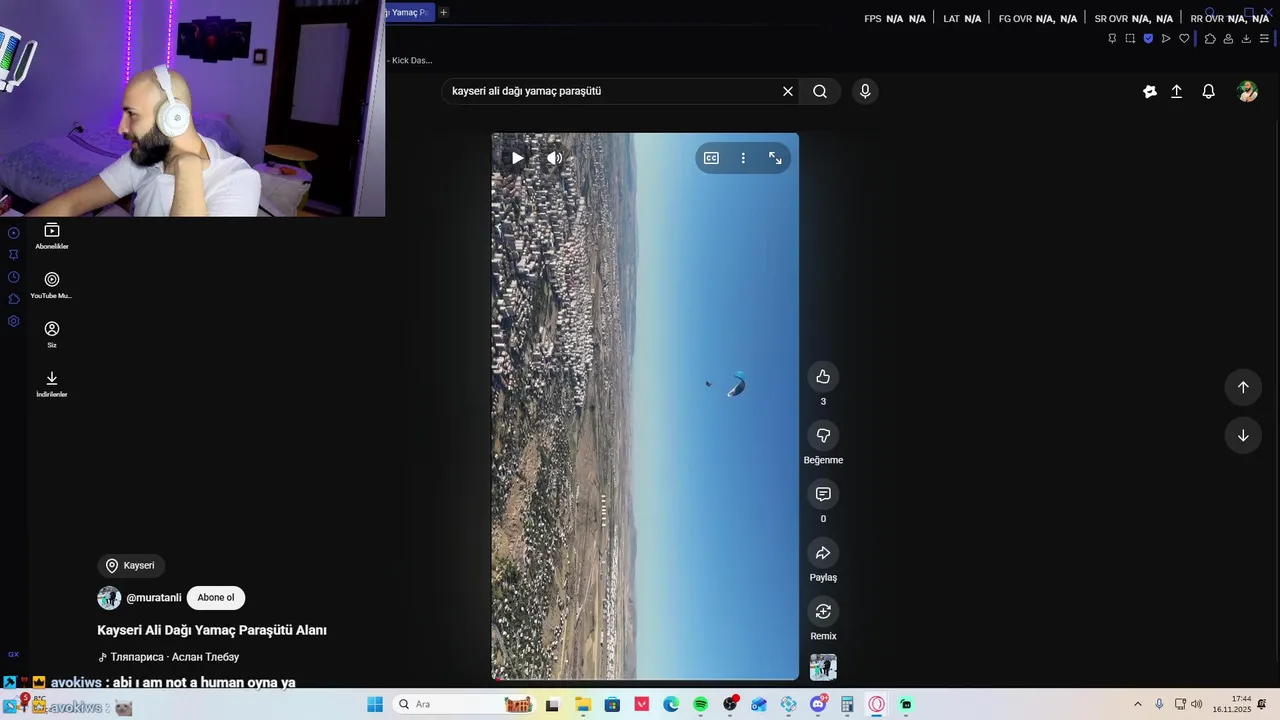This screenshot has height=720, width=1280.
Task: Open the sparkle icon beside upload
Action: click(1150, 91)
